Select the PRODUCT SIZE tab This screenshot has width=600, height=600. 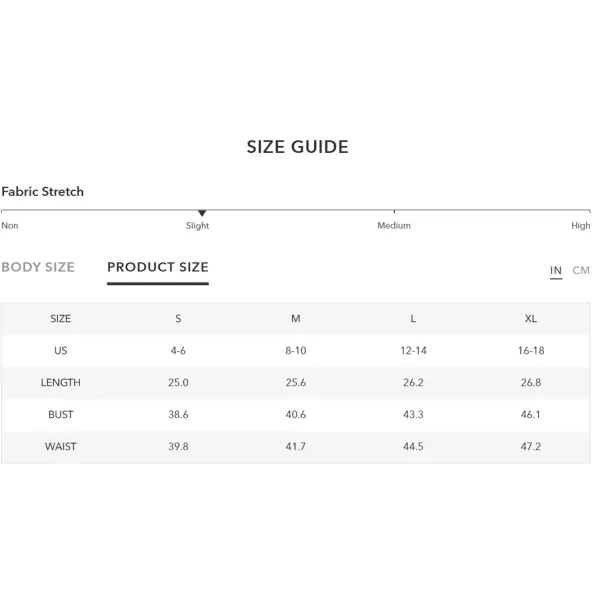pyautogui.click(x=158, y=267)
